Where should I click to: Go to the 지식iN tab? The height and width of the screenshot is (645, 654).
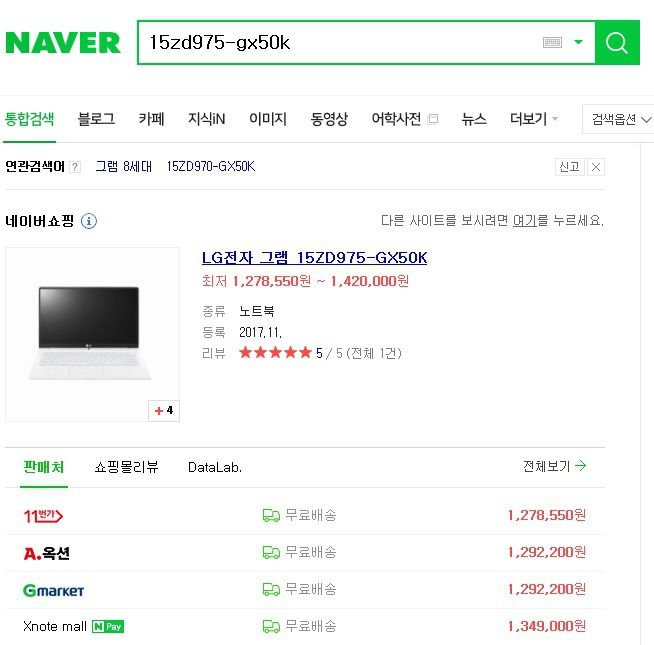206,119
